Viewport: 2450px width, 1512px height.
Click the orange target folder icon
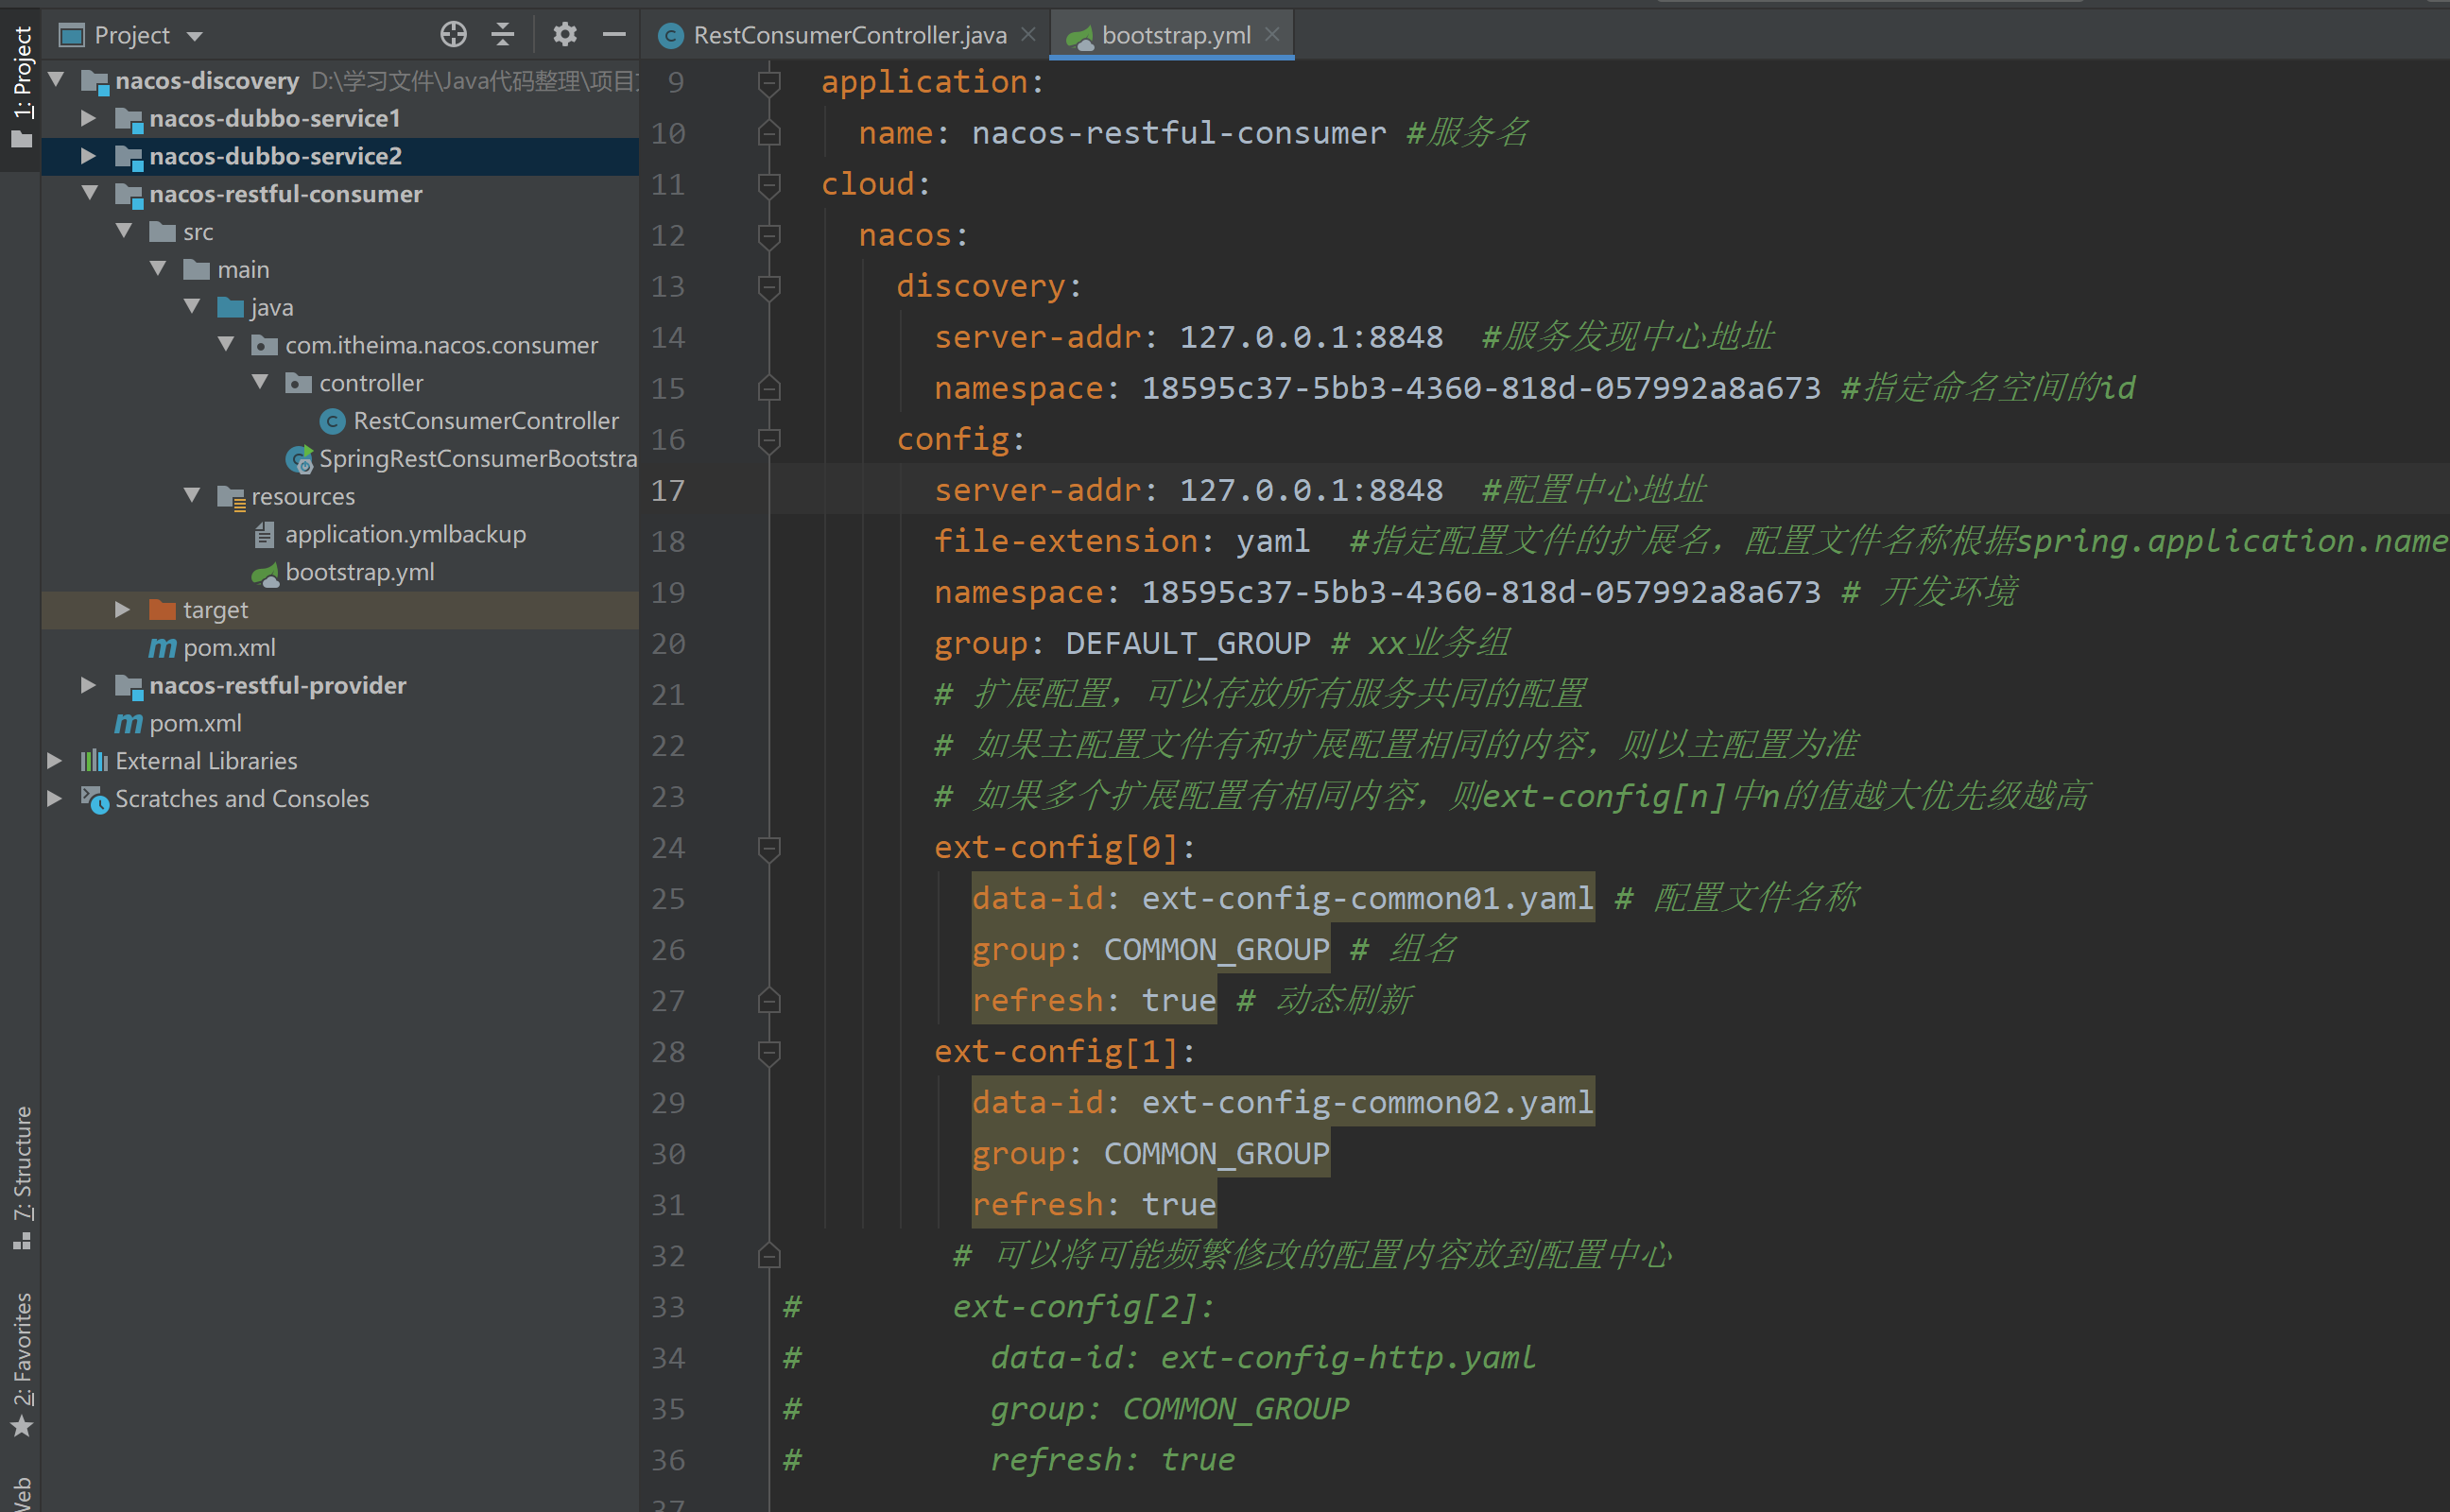(x=162, y=609)
